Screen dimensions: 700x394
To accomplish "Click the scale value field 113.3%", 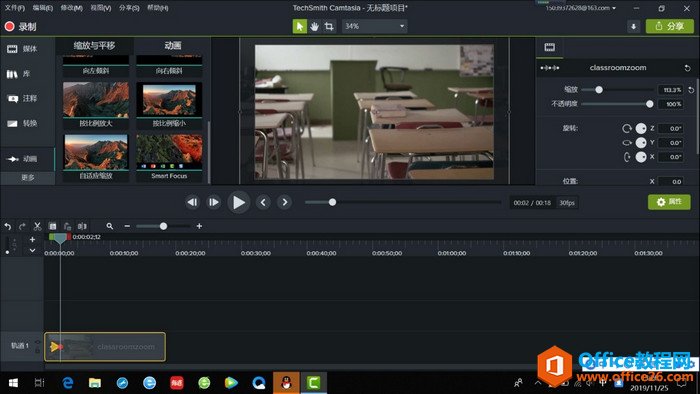I will (x=671, y=90).
